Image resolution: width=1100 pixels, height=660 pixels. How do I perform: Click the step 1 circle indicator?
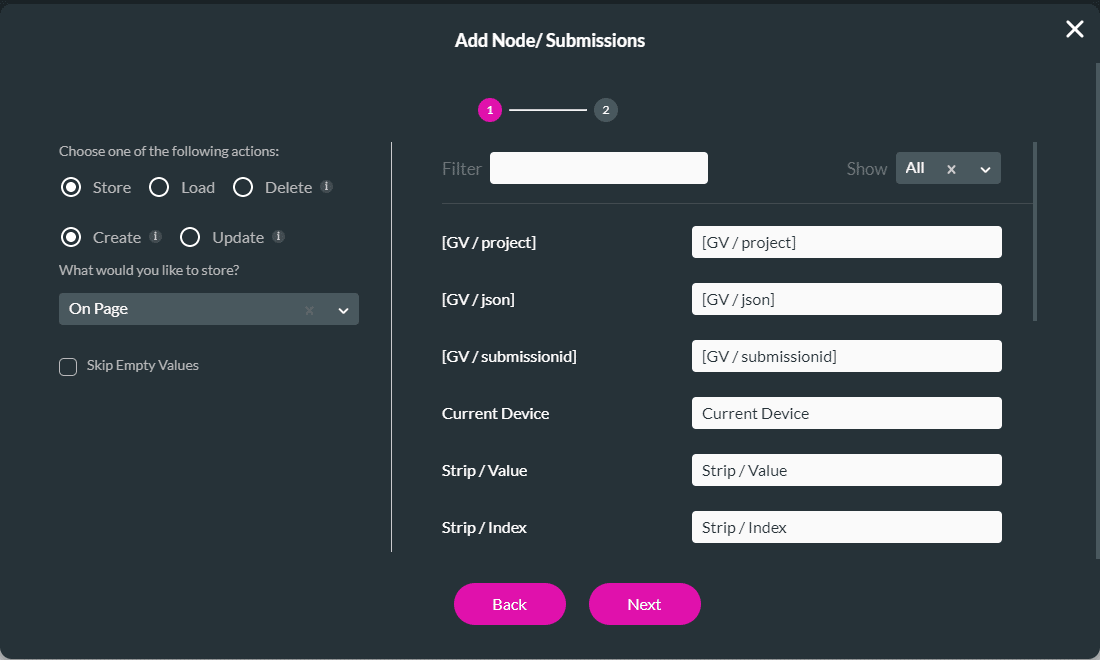pyautogui.click(x=490, y=110)
